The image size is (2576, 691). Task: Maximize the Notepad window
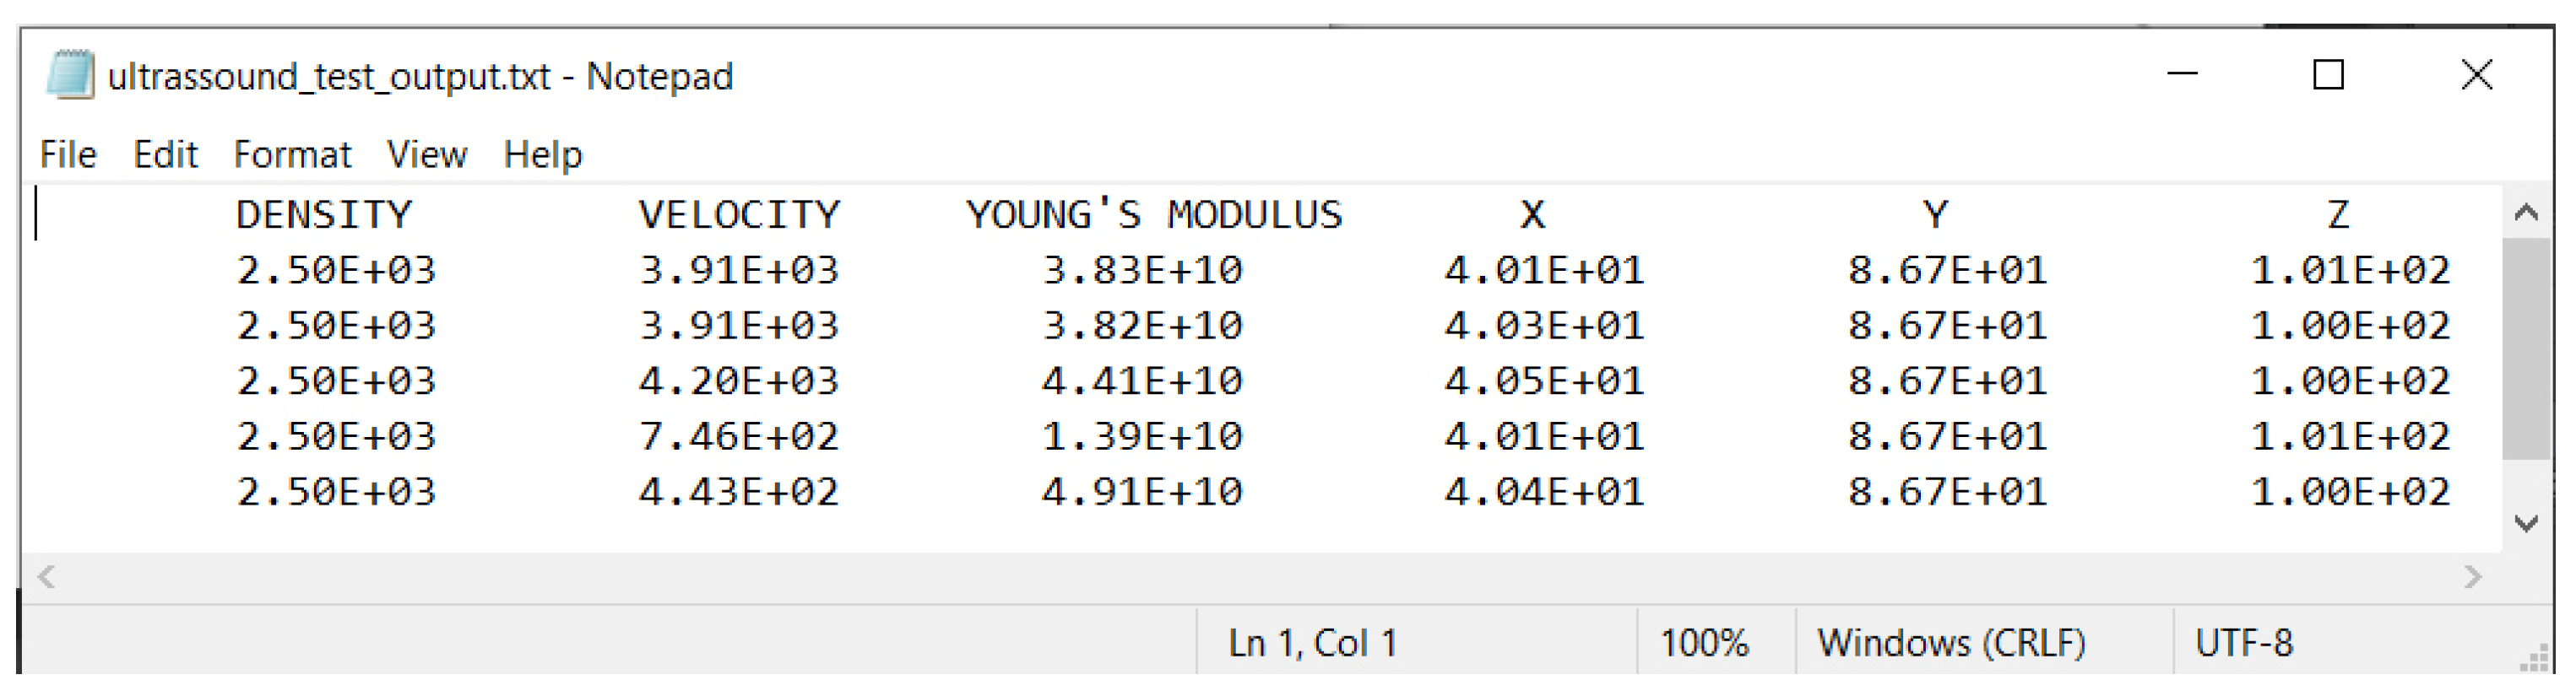(x=2328, y=75)
